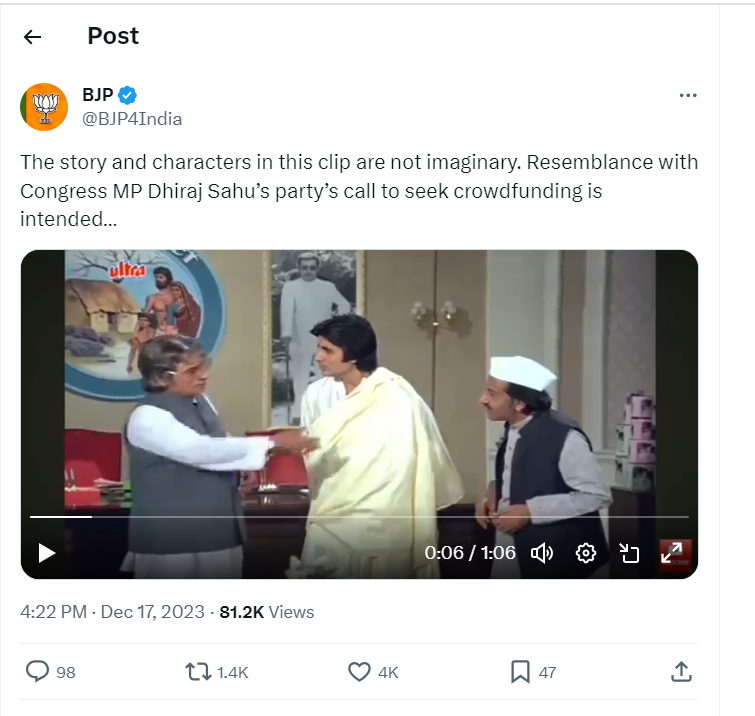This screenshot has height=716, width=755.
Task: Repost using the retweet icon
Action: point(198,672)
